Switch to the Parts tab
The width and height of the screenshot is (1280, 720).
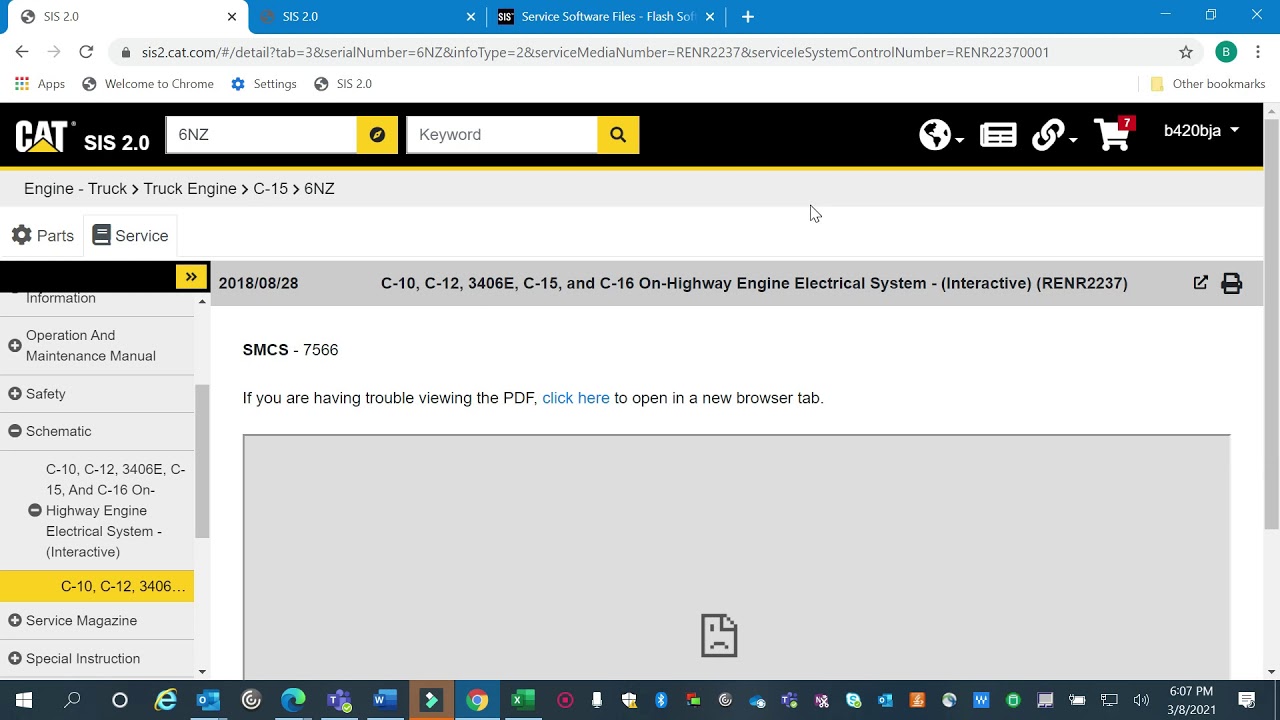[43, 236]
